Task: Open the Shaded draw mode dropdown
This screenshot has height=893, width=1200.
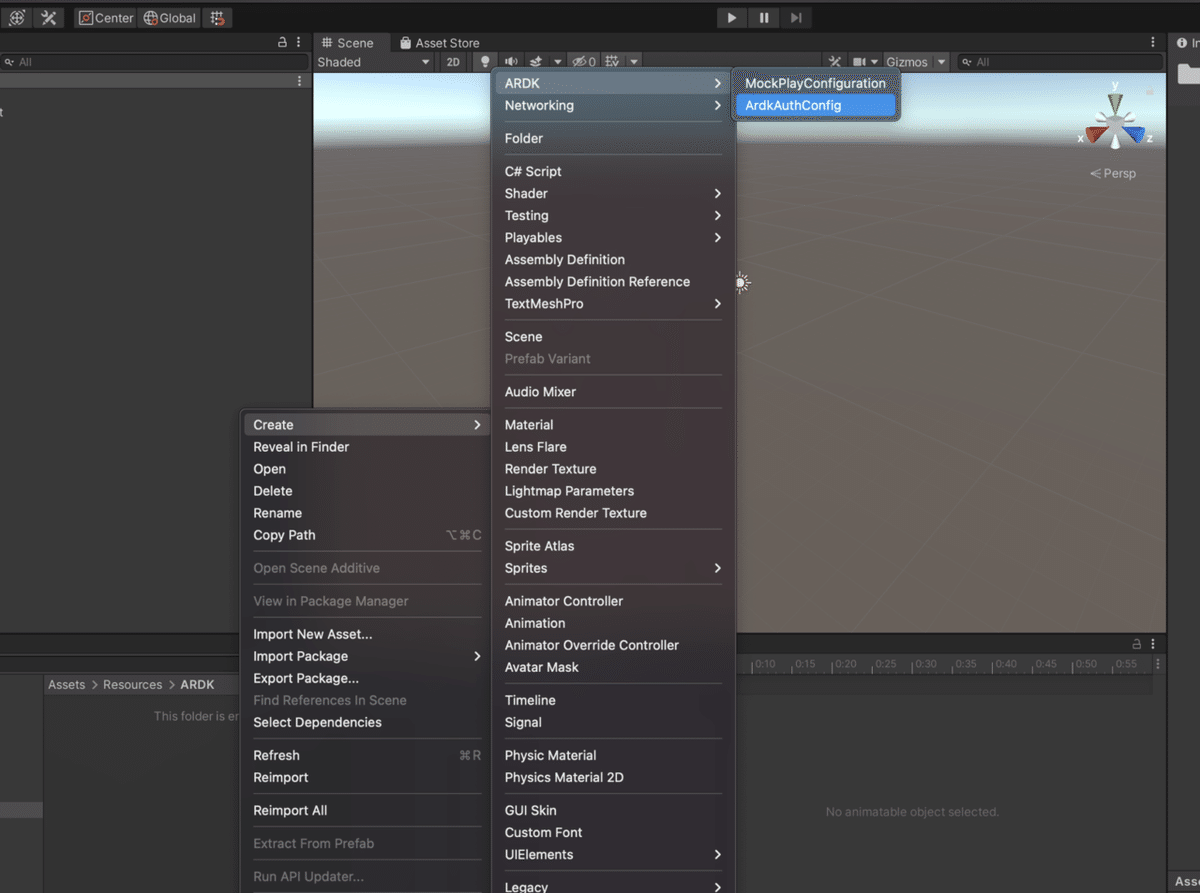Action: pos(374,62)
